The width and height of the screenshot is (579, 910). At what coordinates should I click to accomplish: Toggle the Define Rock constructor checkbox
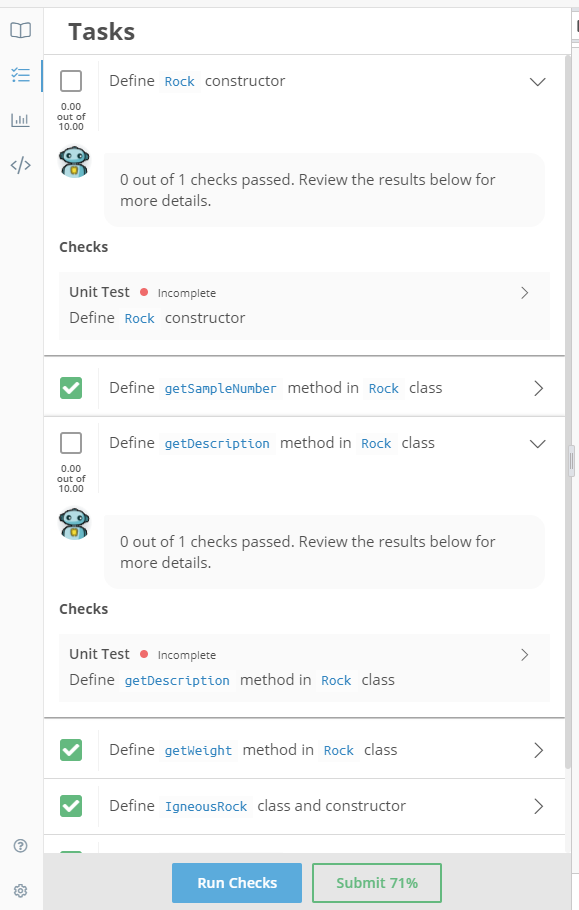coord(71,81)
